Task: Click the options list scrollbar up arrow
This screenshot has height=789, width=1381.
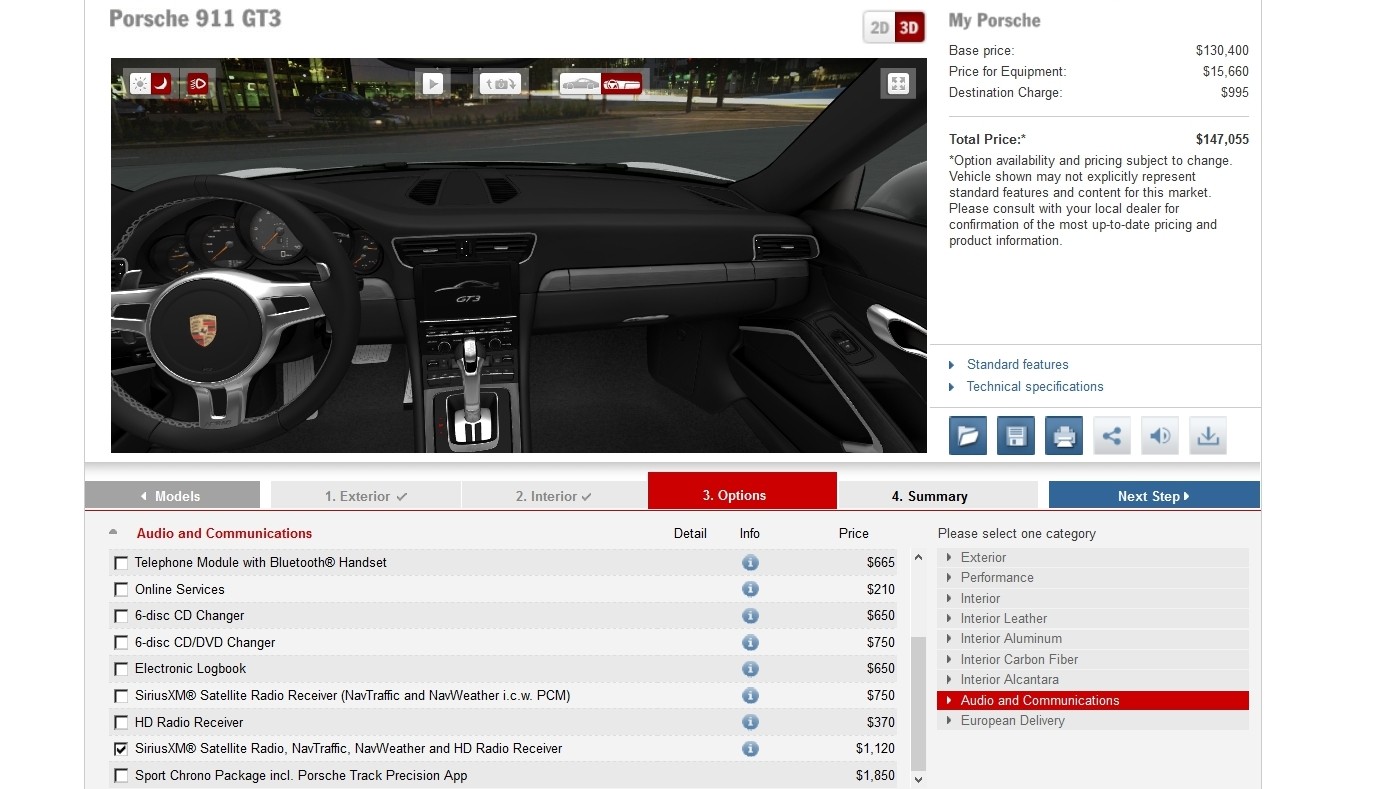Action: (x=918, y=558)
